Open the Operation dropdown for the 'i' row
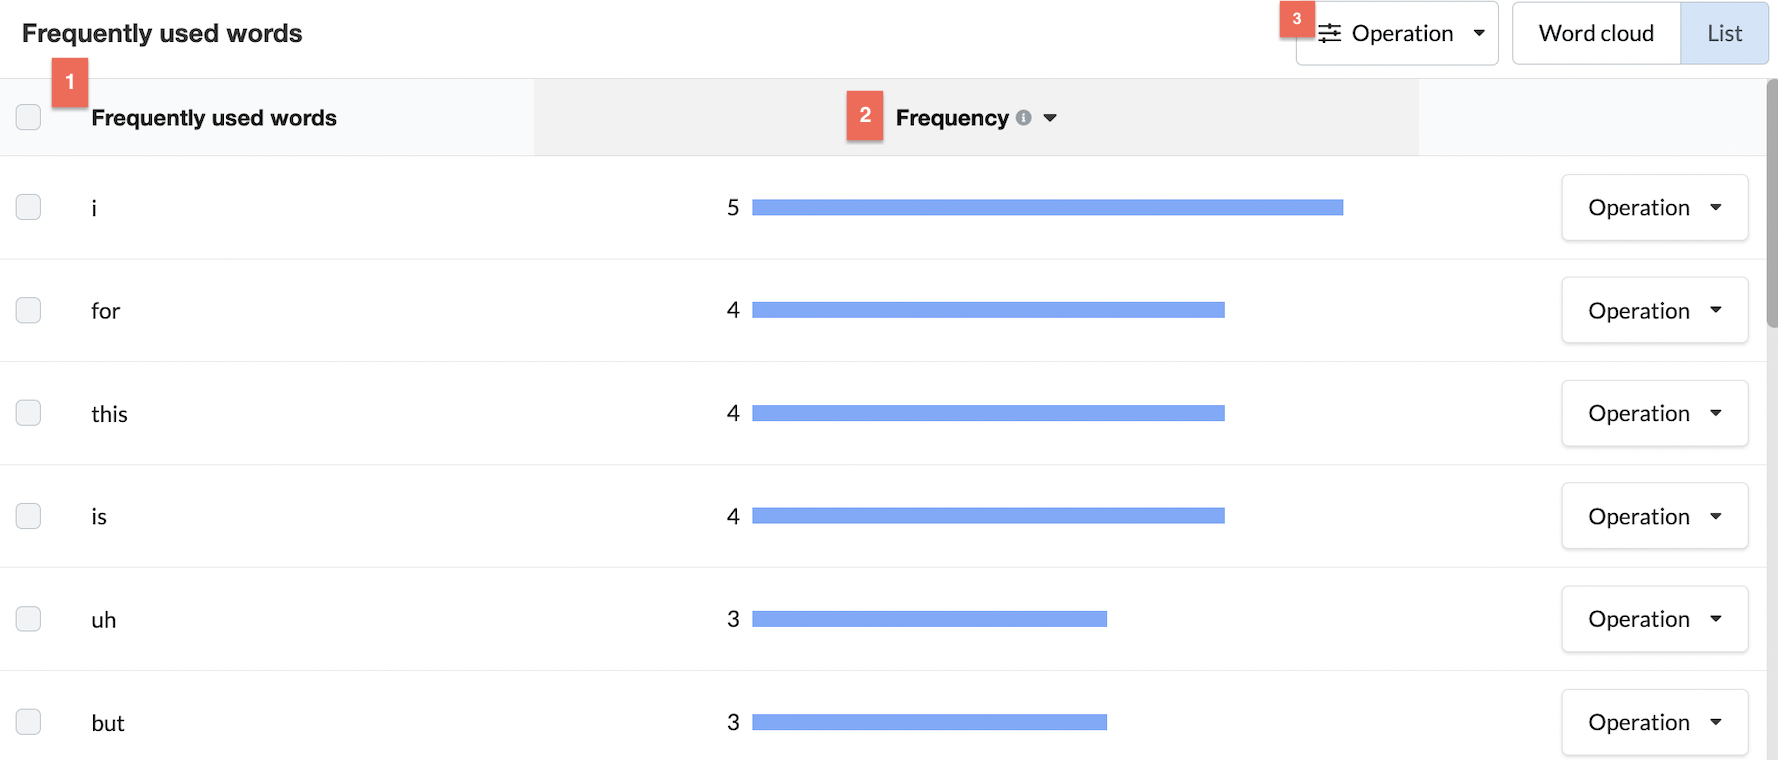 tap(1654, 207)
